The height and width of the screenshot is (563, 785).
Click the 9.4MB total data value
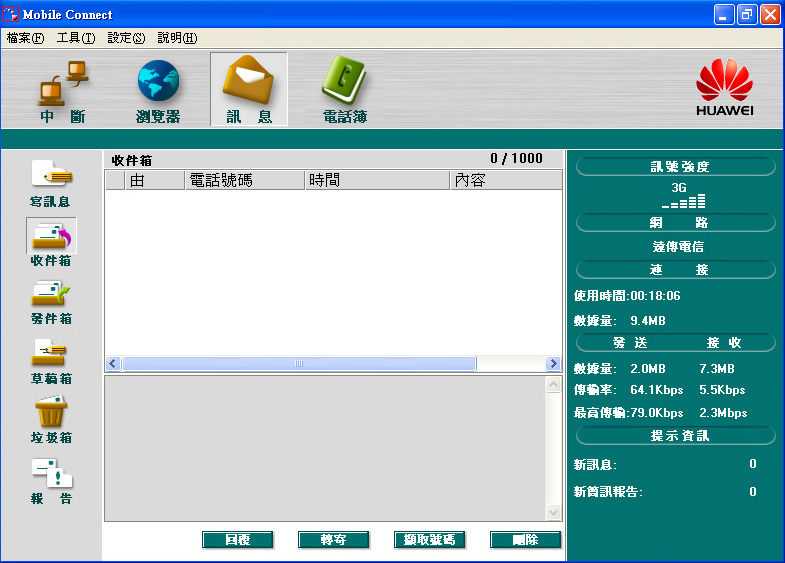(x=648, y=321)
